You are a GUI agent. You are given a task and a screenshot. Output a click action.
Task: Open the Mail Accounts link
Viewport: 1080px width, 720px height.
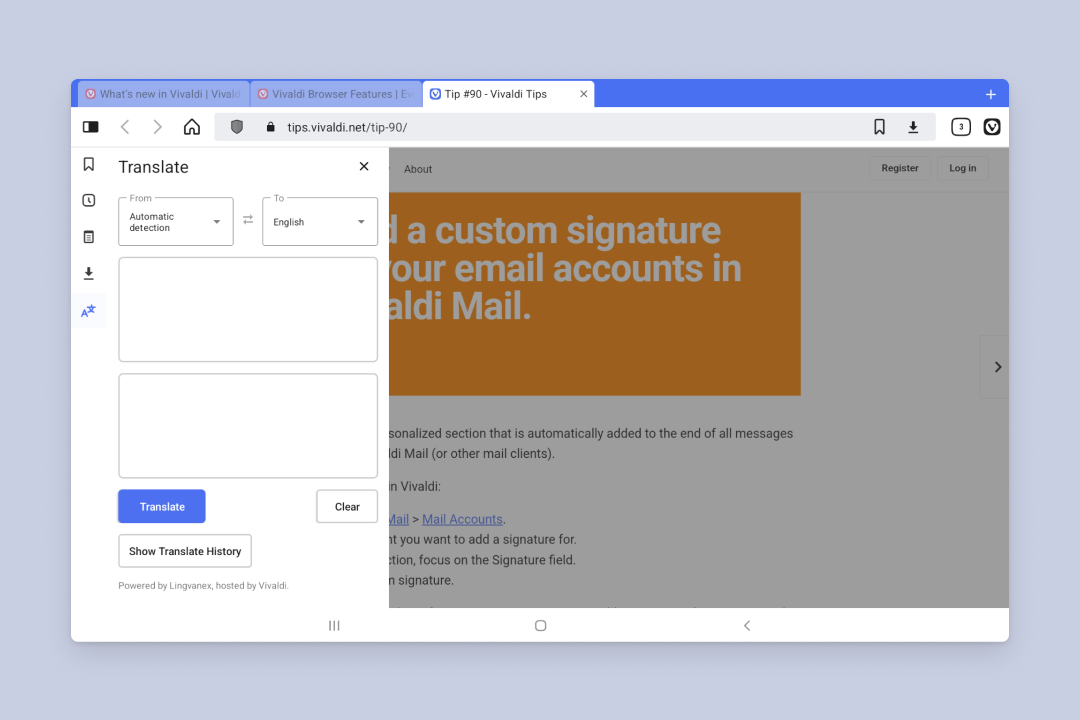pos(462,520)
